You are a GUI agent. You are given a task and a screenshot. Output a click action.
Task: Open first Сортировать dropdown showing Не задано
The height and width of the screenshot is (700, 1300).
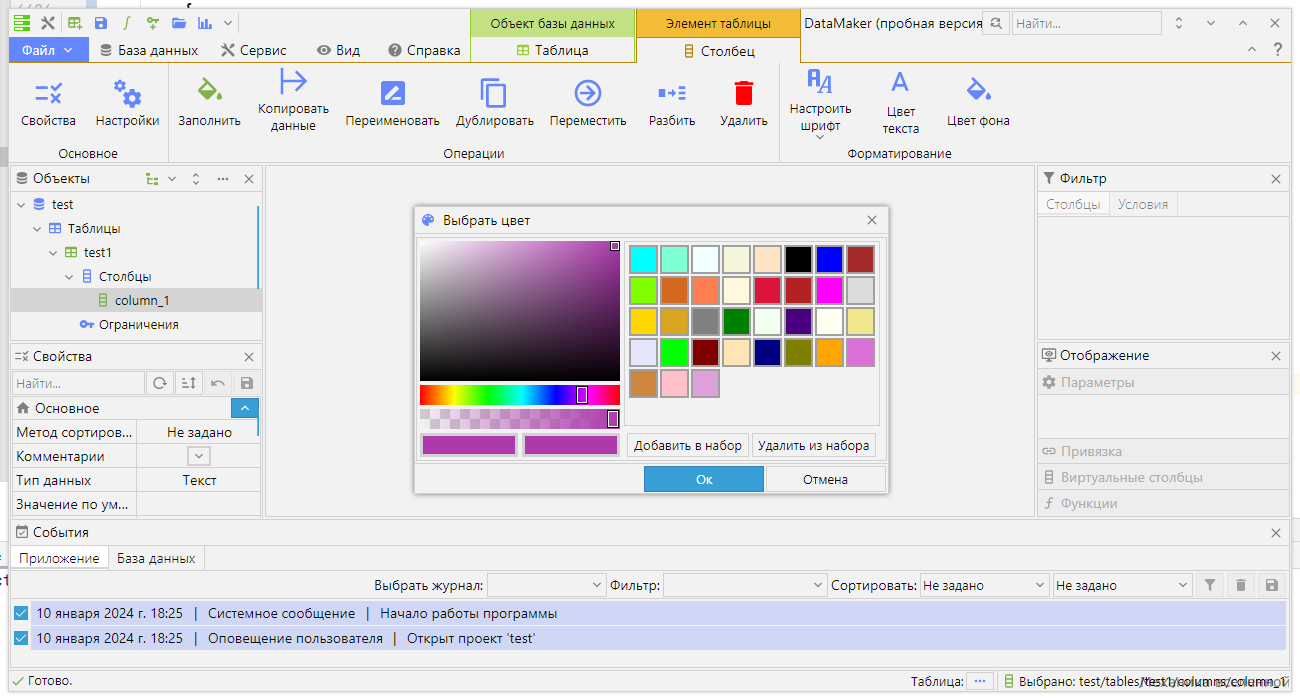984,585
